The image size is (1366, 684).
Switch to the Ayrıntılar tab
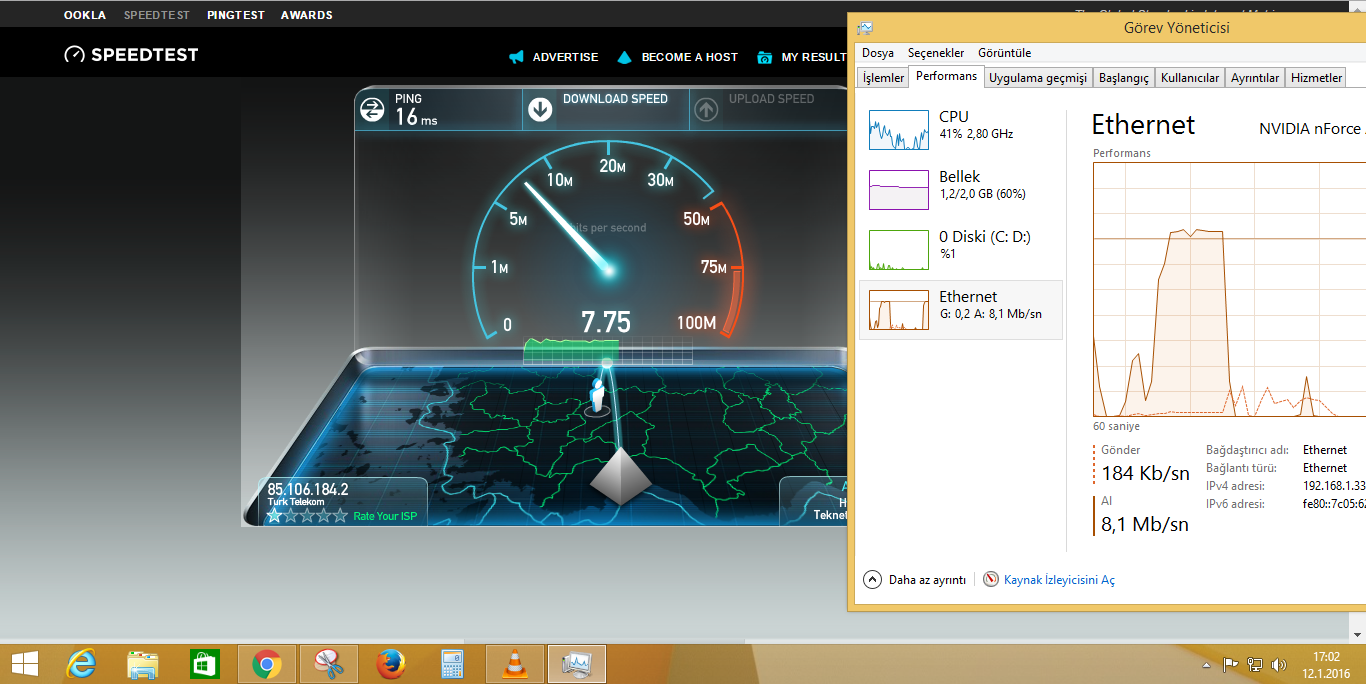tap(1255, 78)
